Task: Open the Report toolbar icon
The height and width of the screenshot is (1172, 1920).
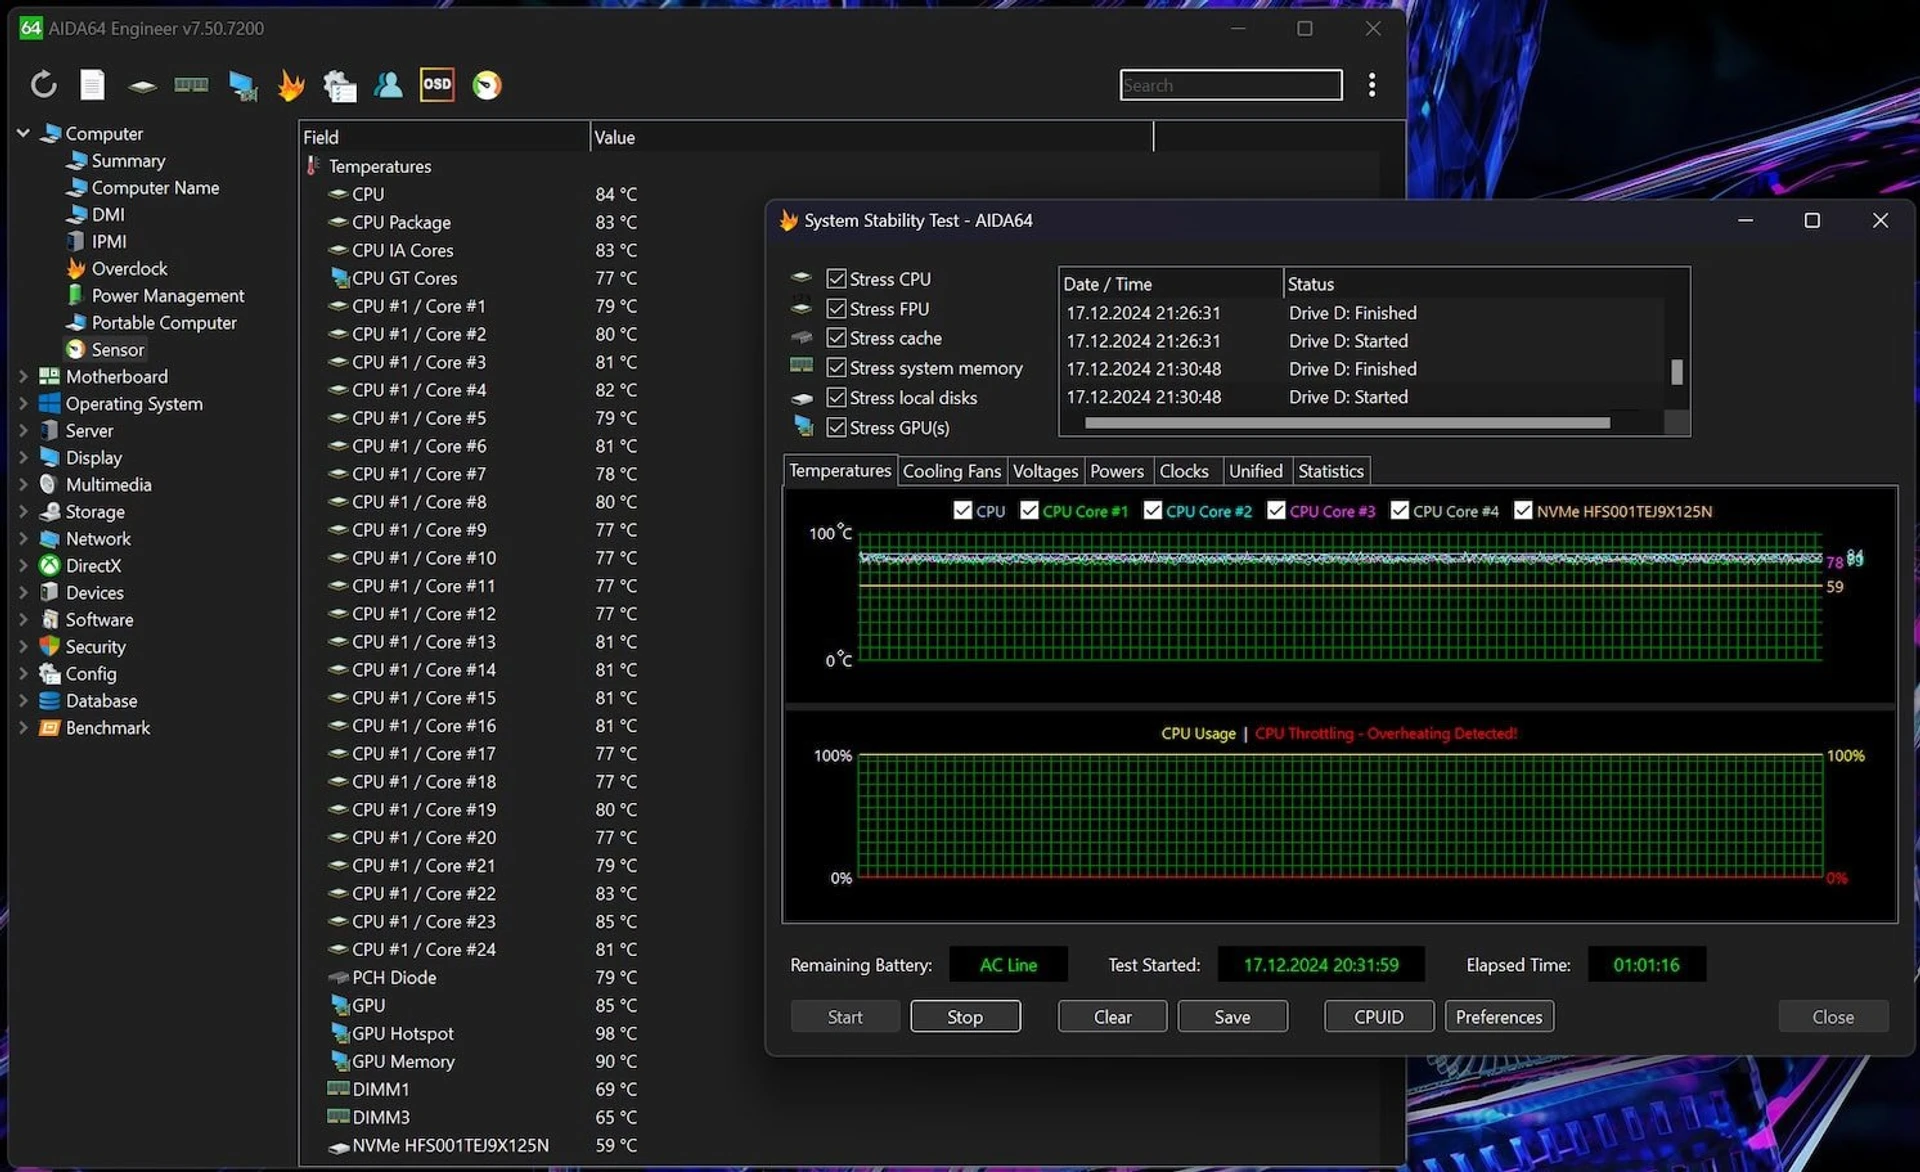Action: (92, 85)
